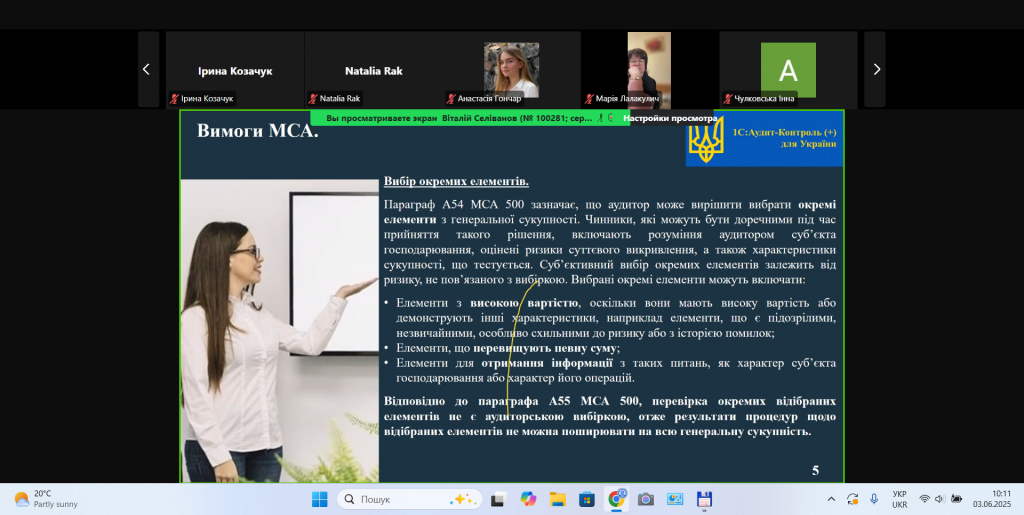Click muted mic icon for Natalia Rak

click(x=313, y=99)
